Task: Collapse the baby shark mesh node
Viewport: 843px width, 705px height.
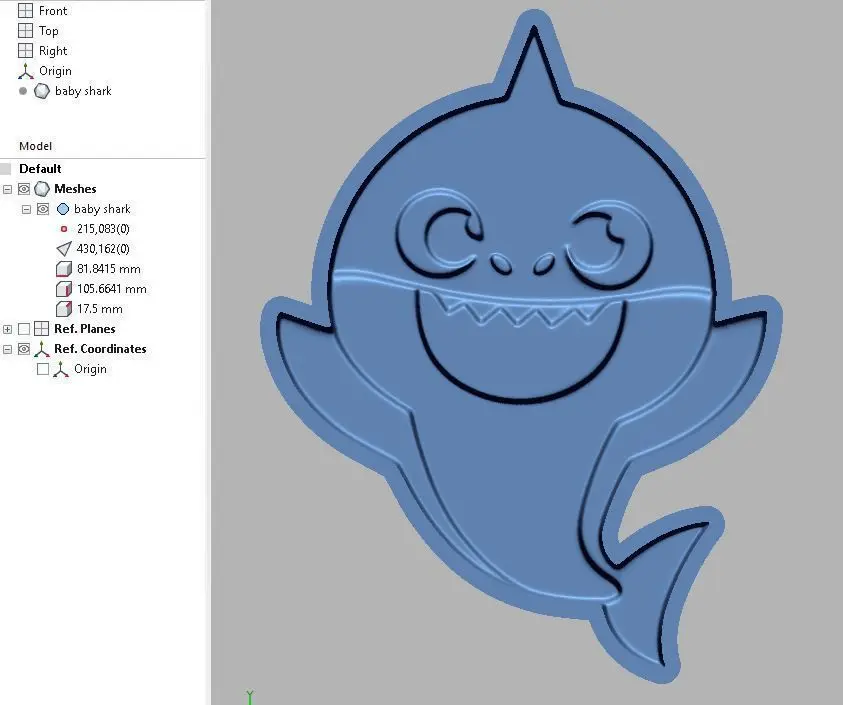Action: [26, 209]
